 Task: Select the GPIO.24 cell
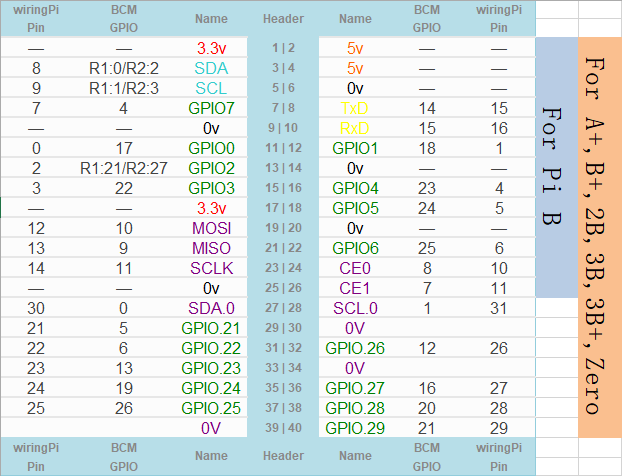coord(211,388)
